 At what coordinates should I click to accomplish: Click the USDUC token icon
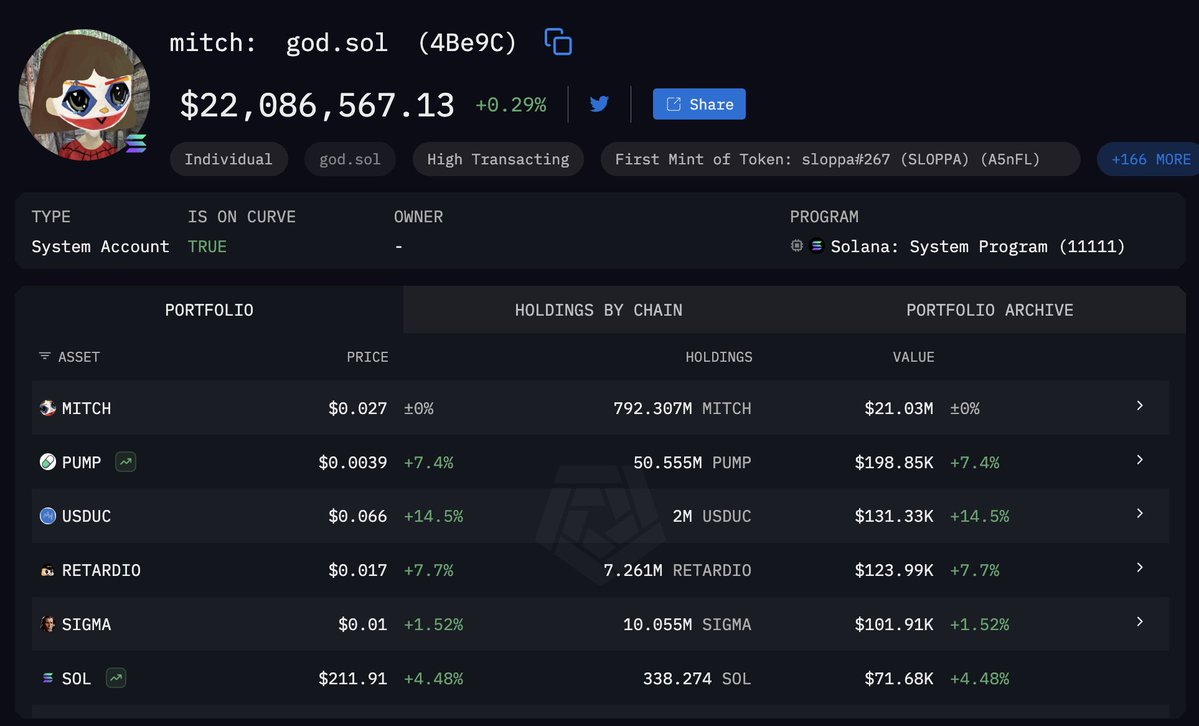47,516
